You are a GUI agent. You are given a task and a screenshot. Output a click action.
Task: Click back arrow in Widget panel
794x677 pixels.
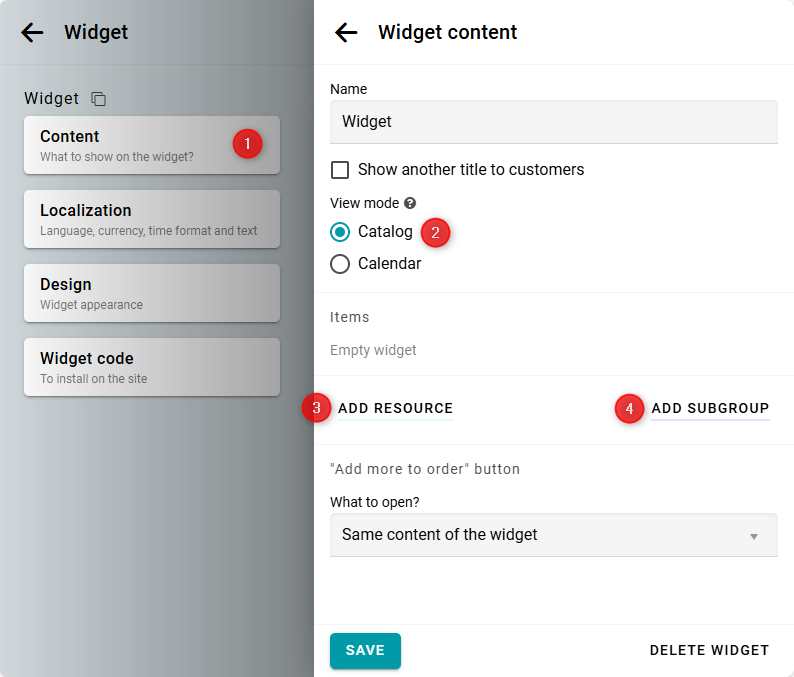click(33, 32)
